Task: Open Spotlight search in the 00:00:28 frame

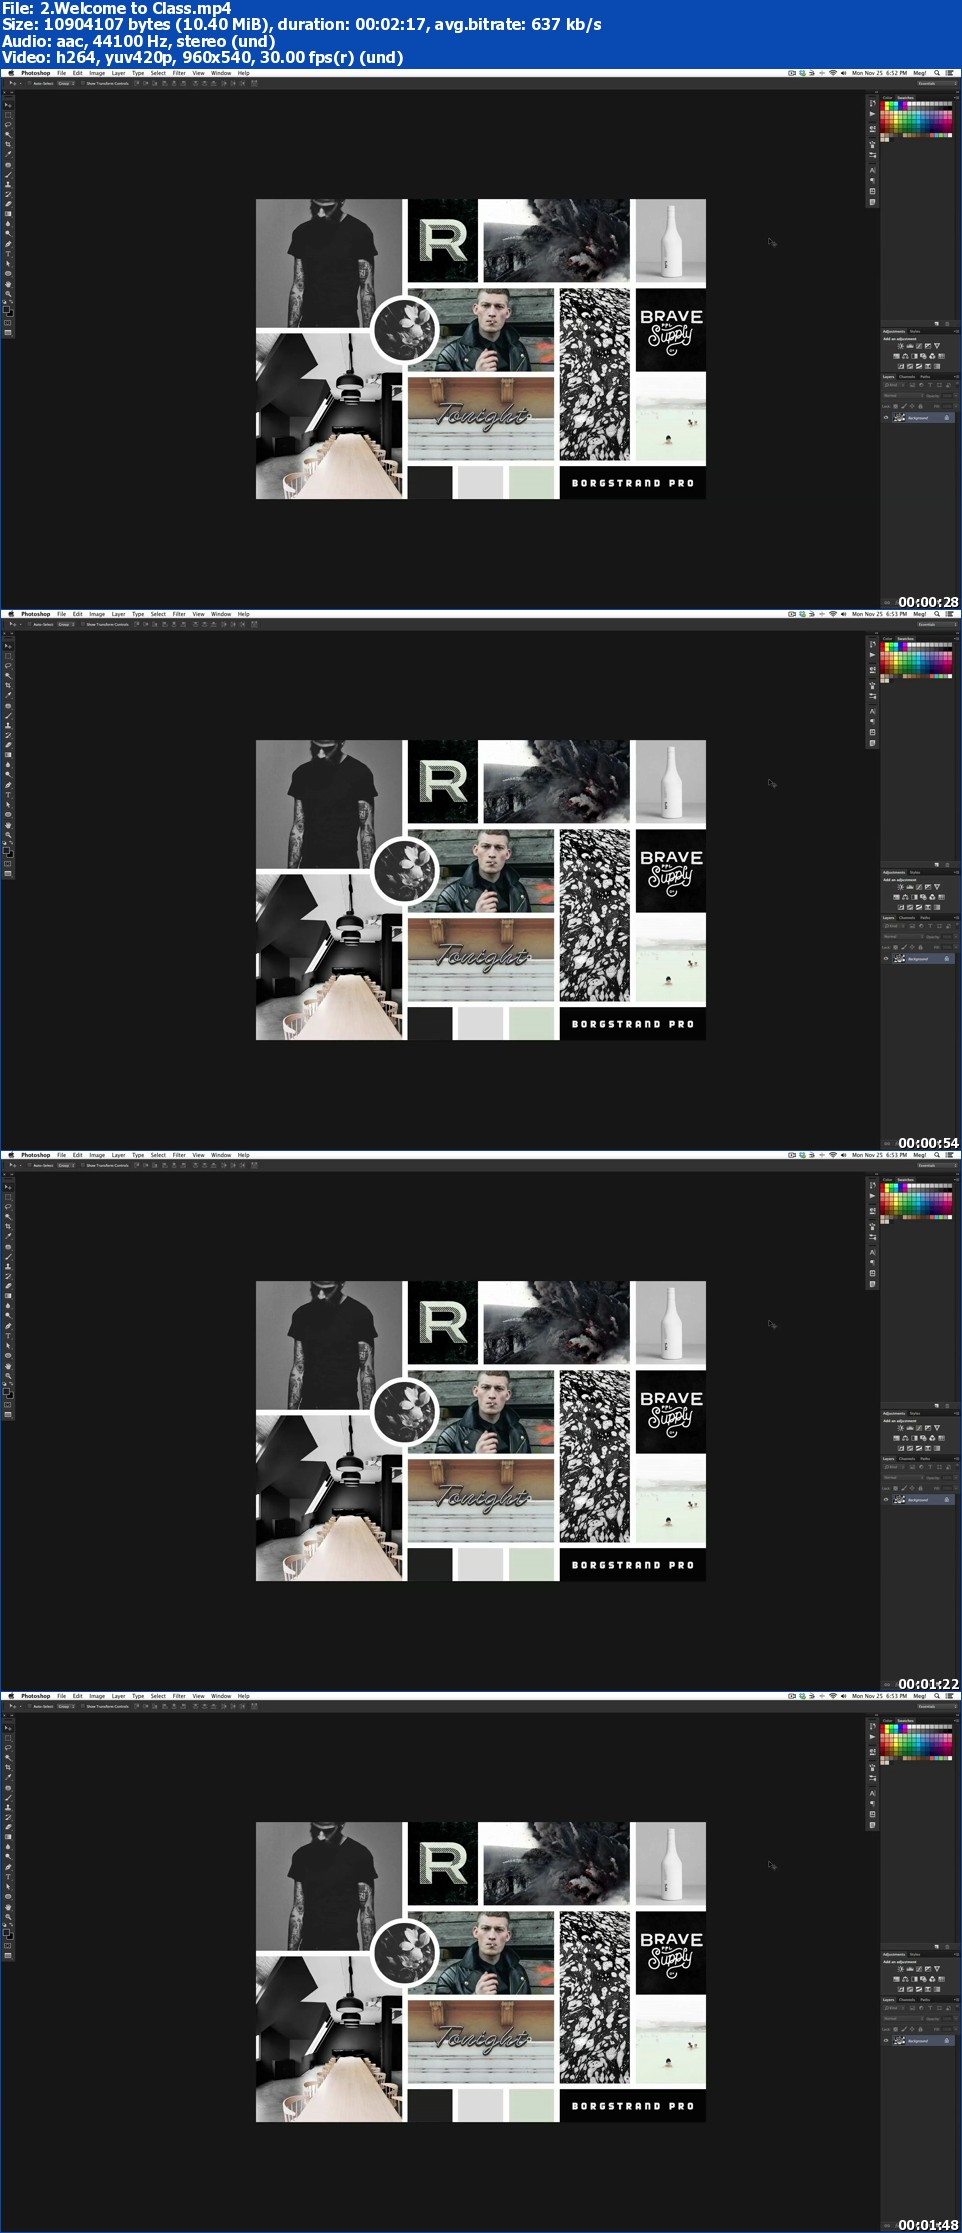Action: [x=937, y=73]
